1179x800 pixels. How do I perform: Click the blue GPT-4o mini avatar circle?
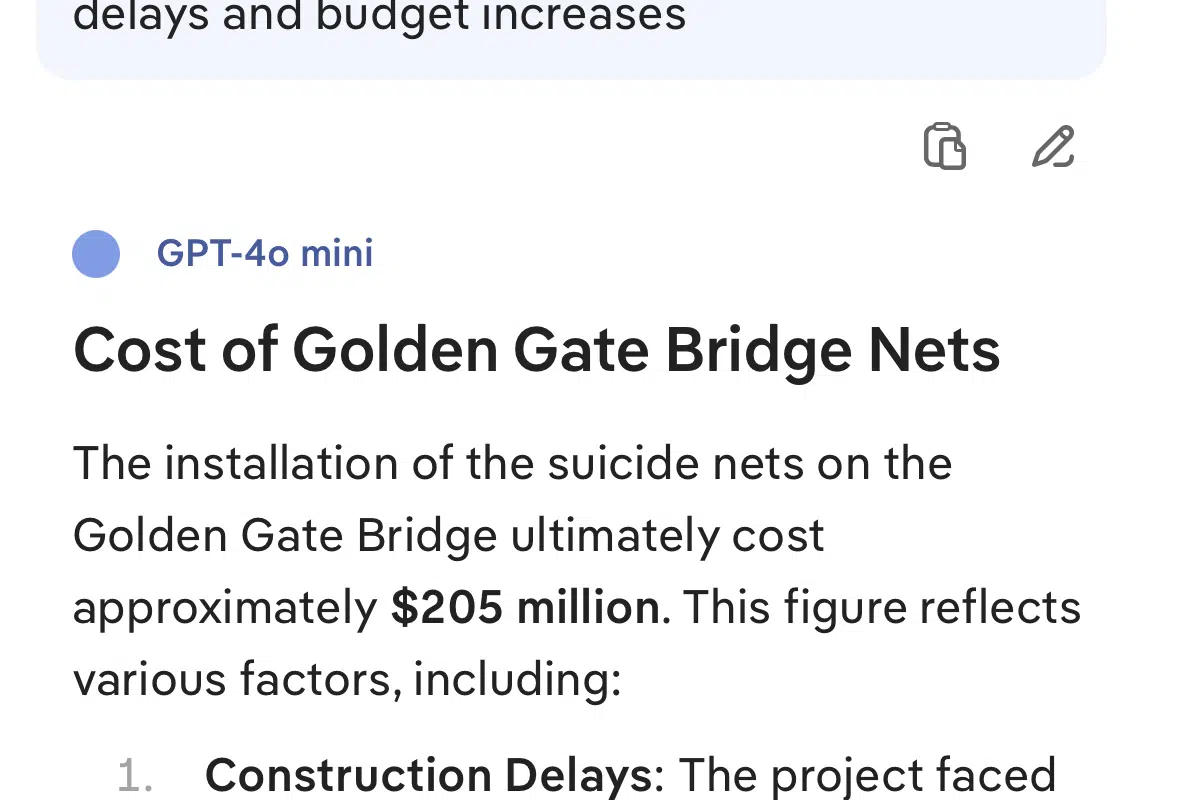click(96, 254)
